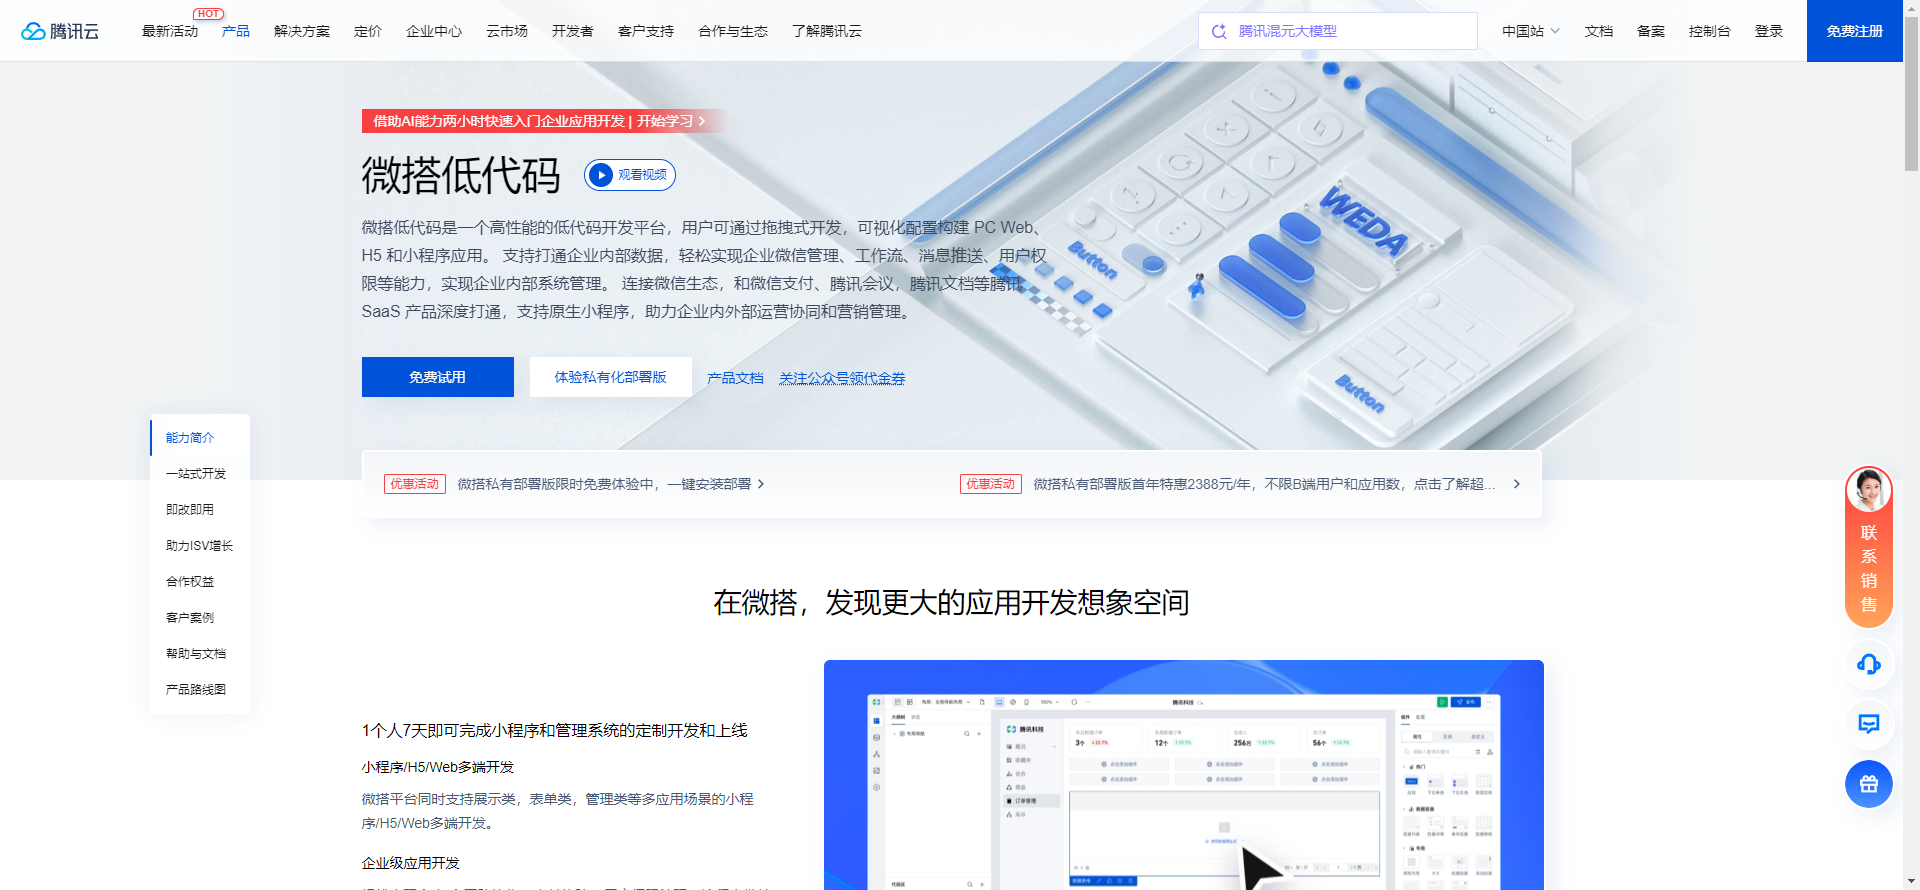Screen dimensions: 1920x890
Task: Play the 观看视频 video button
Action: coord(630,175)
